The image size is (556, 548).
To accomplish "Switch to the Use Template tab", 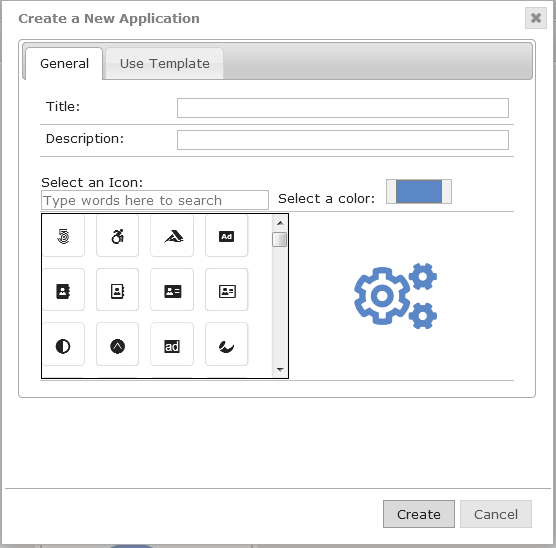I will [165, 64].
